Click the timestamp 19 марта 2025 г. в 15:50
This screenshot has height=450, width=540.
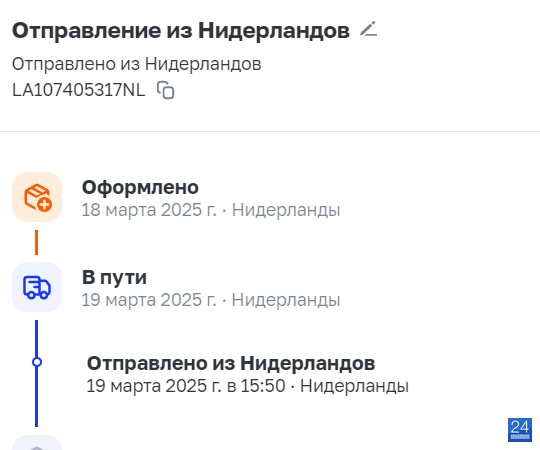[x=186, y=386]
